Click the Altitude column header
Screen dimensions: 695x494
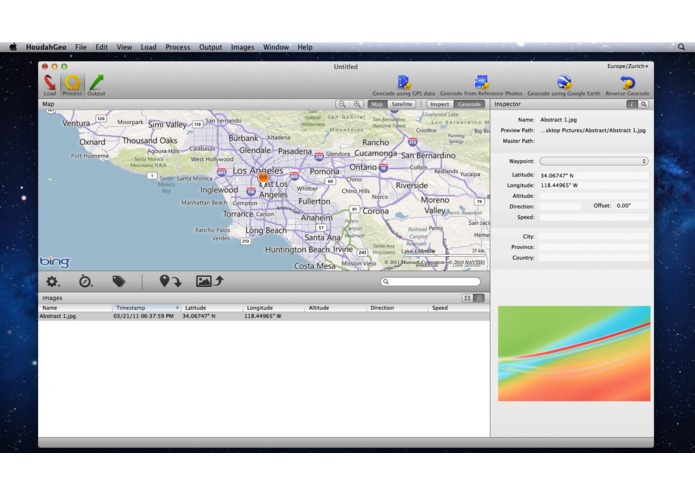[336, 307]
